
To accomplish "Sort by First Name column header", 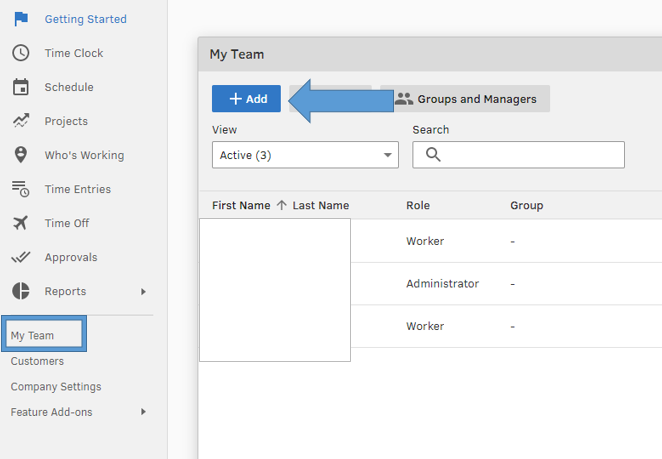I will [241, 206].
